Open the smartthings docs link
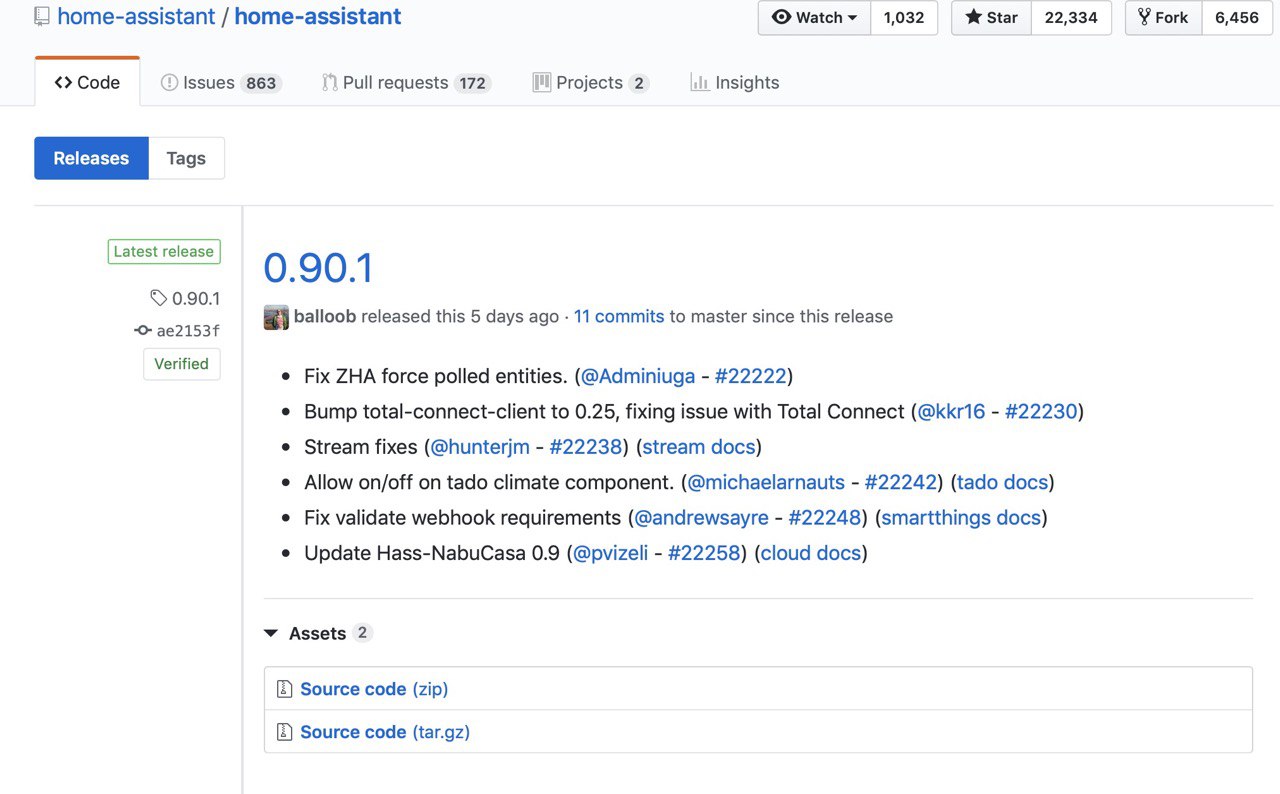The width and height of the screenshot is (1280, 794). point(961,518)
